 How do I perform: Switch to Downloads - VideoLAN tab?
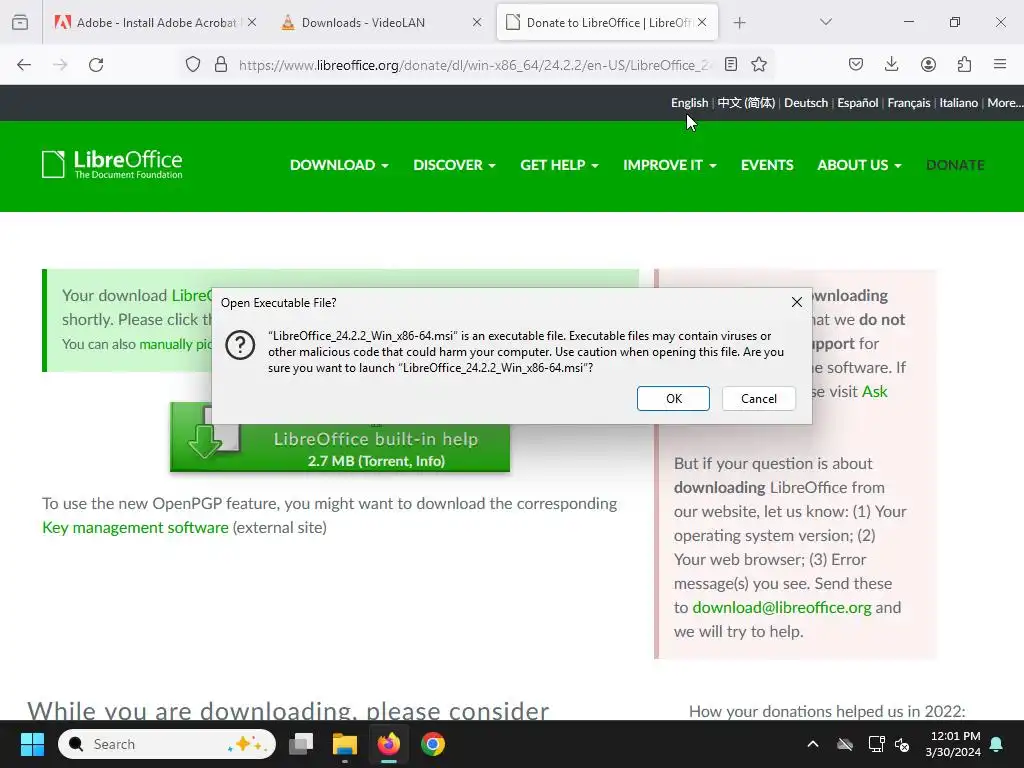tap(381, 22)
